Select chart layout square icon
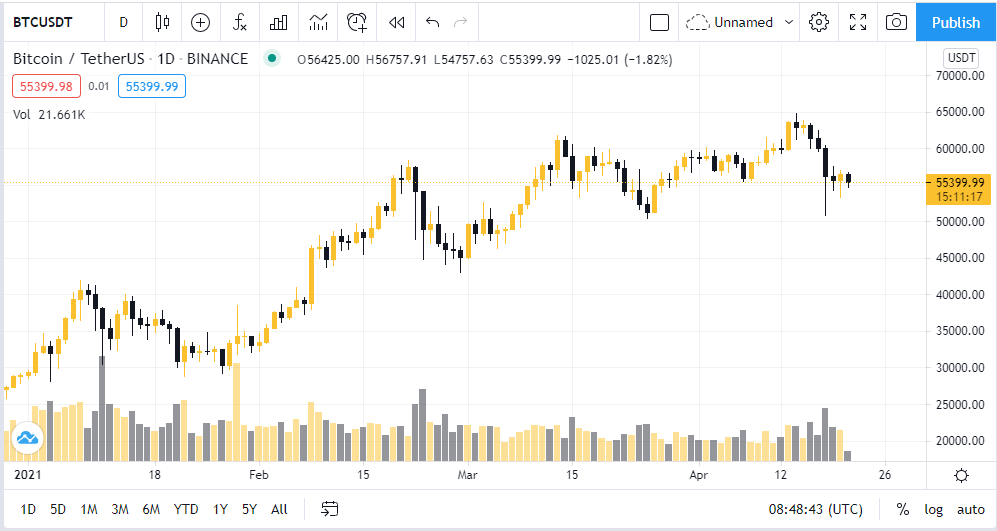997x531 pixels. [x=659, y=22]
